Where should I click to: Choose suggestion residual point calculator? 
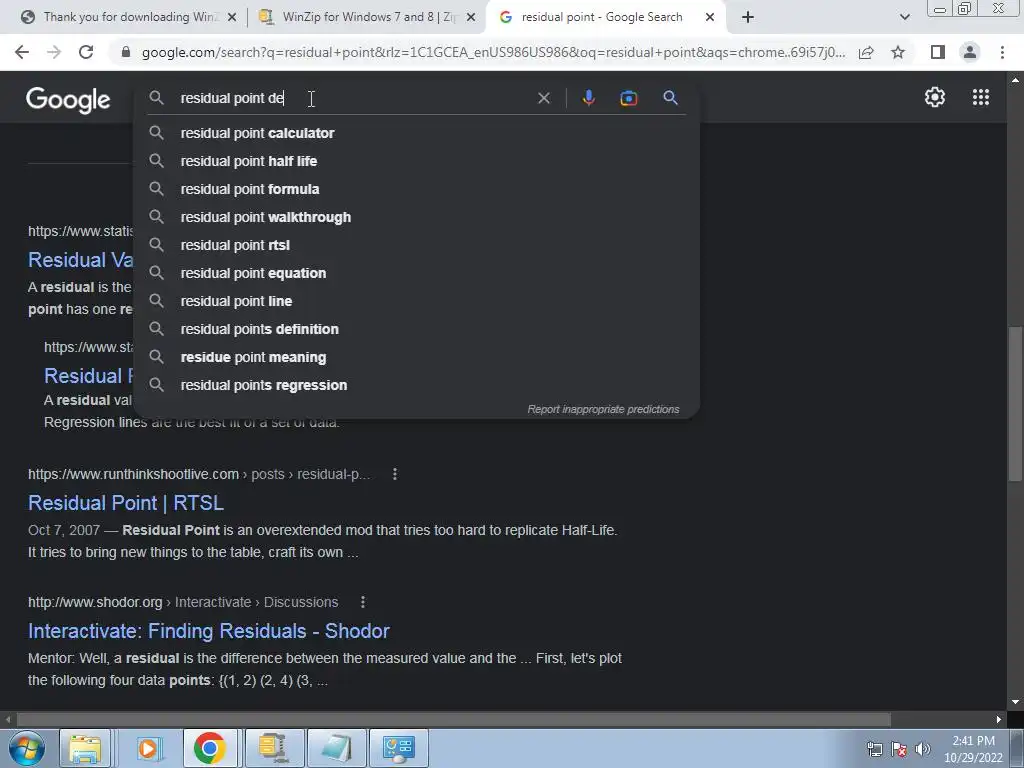417,133
